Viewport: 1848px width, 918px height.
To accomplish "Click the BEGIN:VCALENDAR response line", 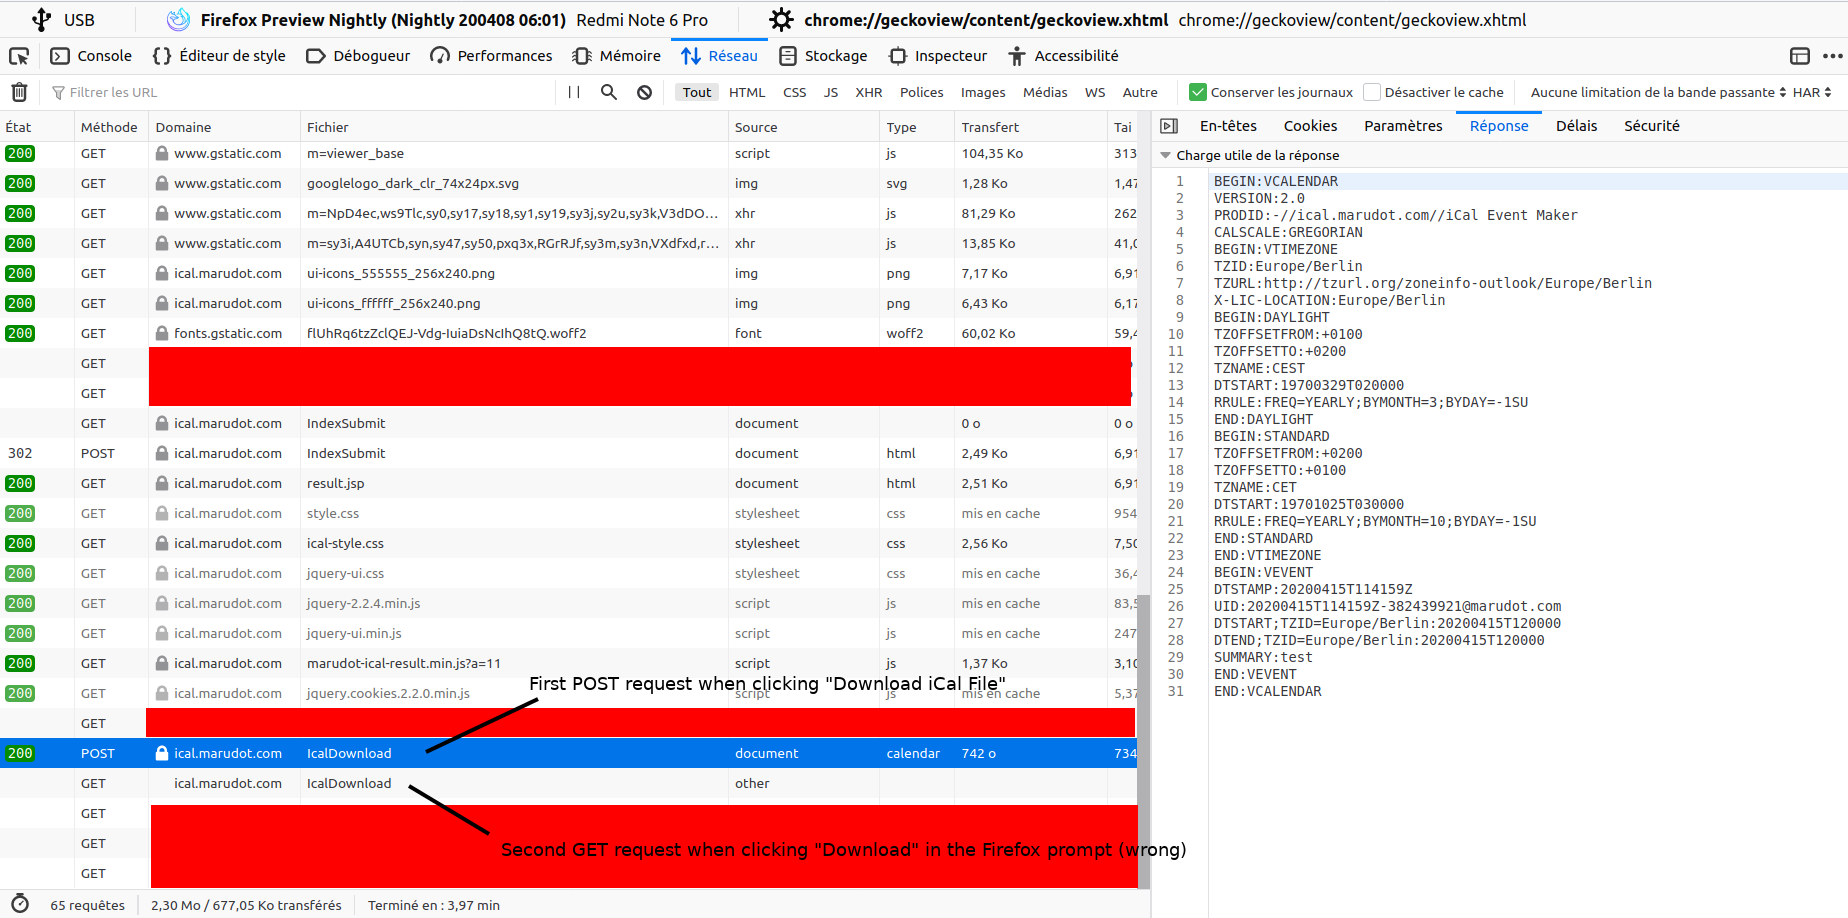I will click(1275, 181).
